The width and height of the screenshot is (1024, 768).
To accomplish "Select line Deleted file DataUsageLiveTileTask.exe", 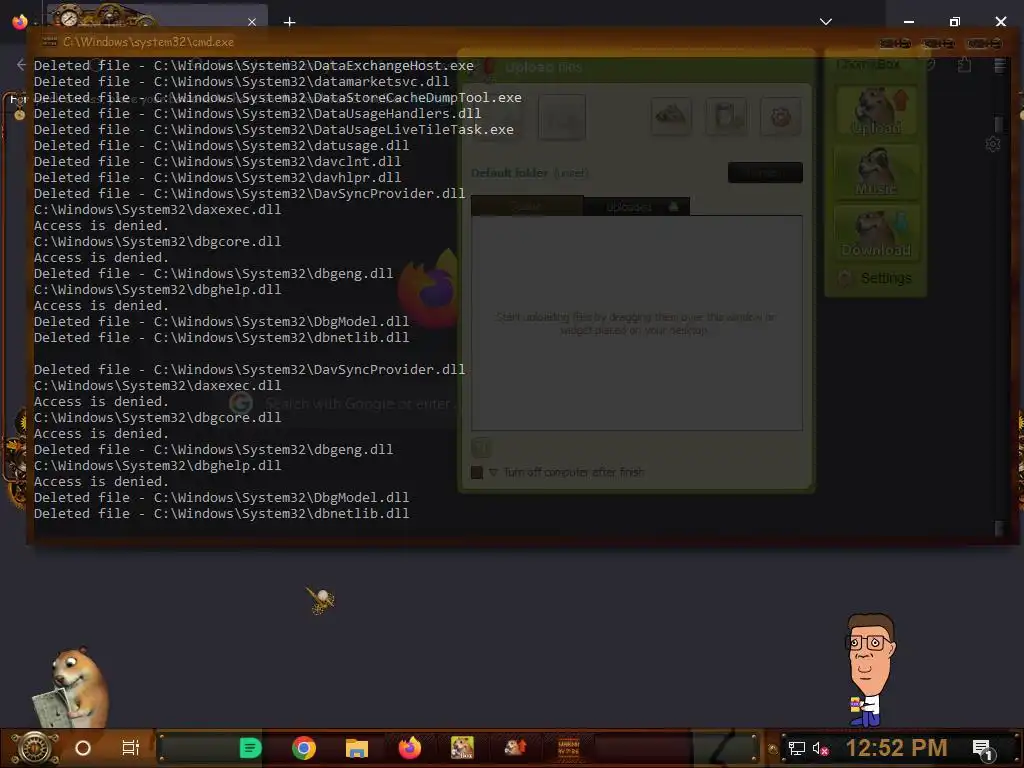I will point(274,129).
